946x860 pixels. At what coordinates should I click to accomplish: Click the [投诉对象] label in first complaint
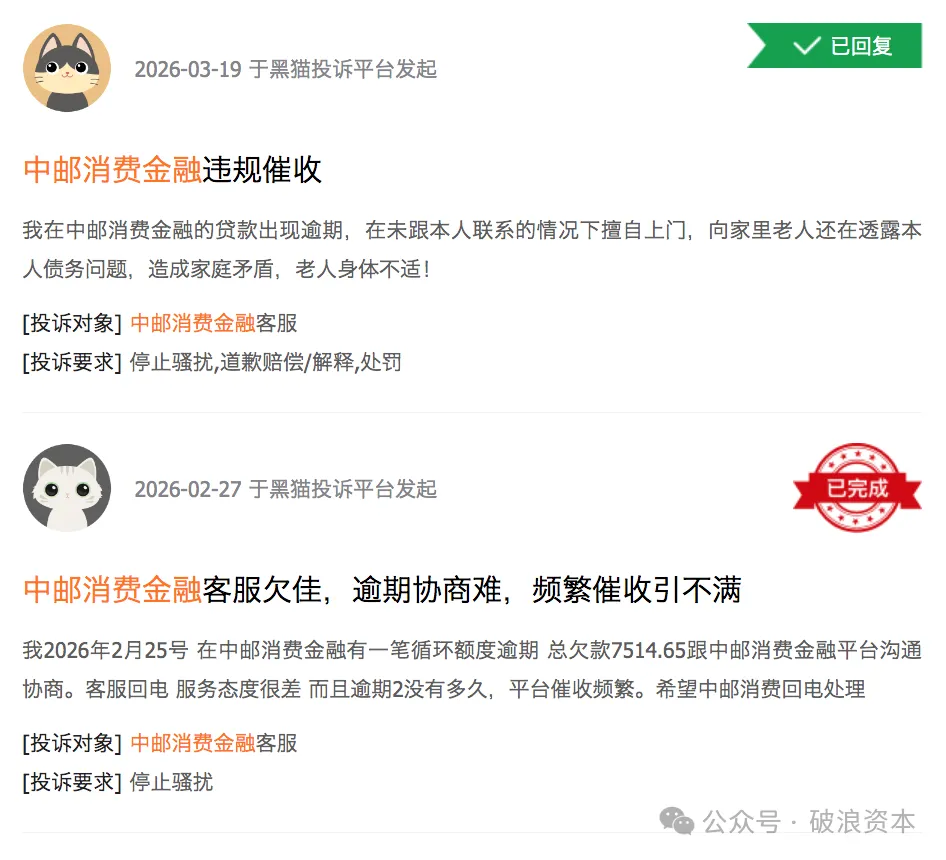pyautogui.click(x=72, y=323)
